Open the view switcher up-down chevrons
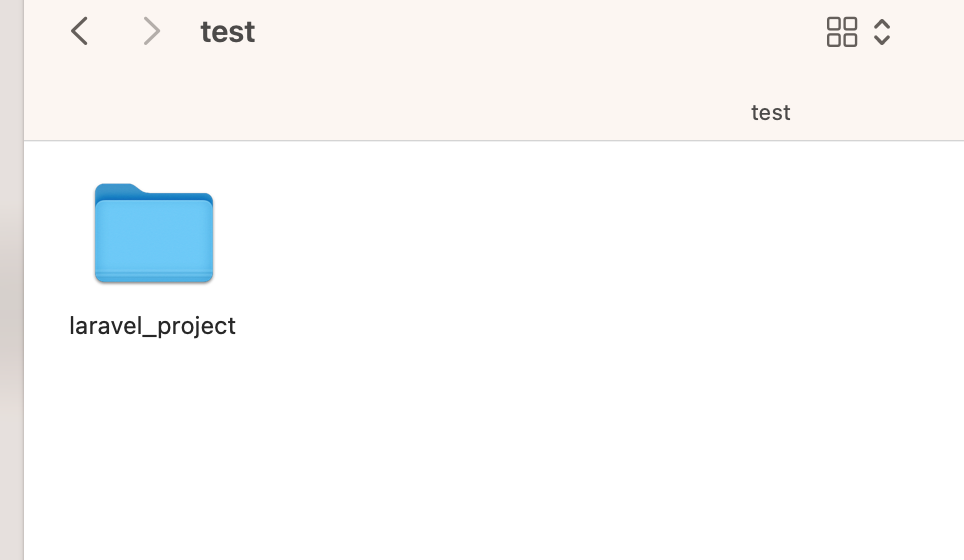The width and height of the screenshot is (964, 560). pyautogui.click(x=882, y=32)
